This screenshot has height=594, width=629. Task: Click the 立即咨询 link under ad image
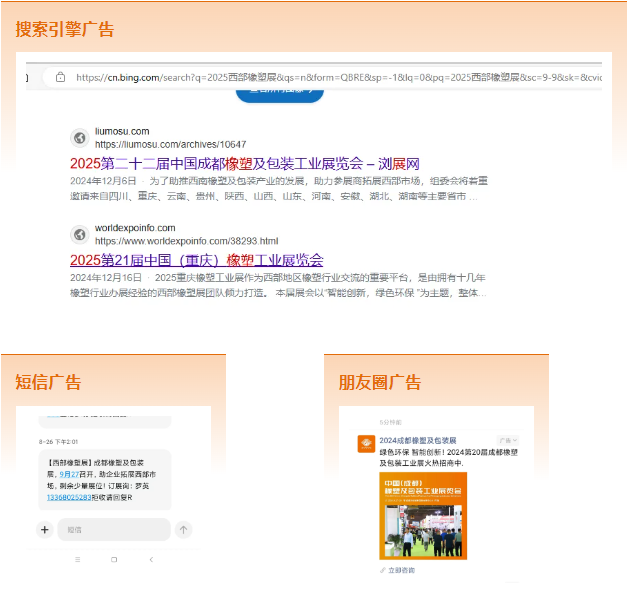[x=400, y=569]
